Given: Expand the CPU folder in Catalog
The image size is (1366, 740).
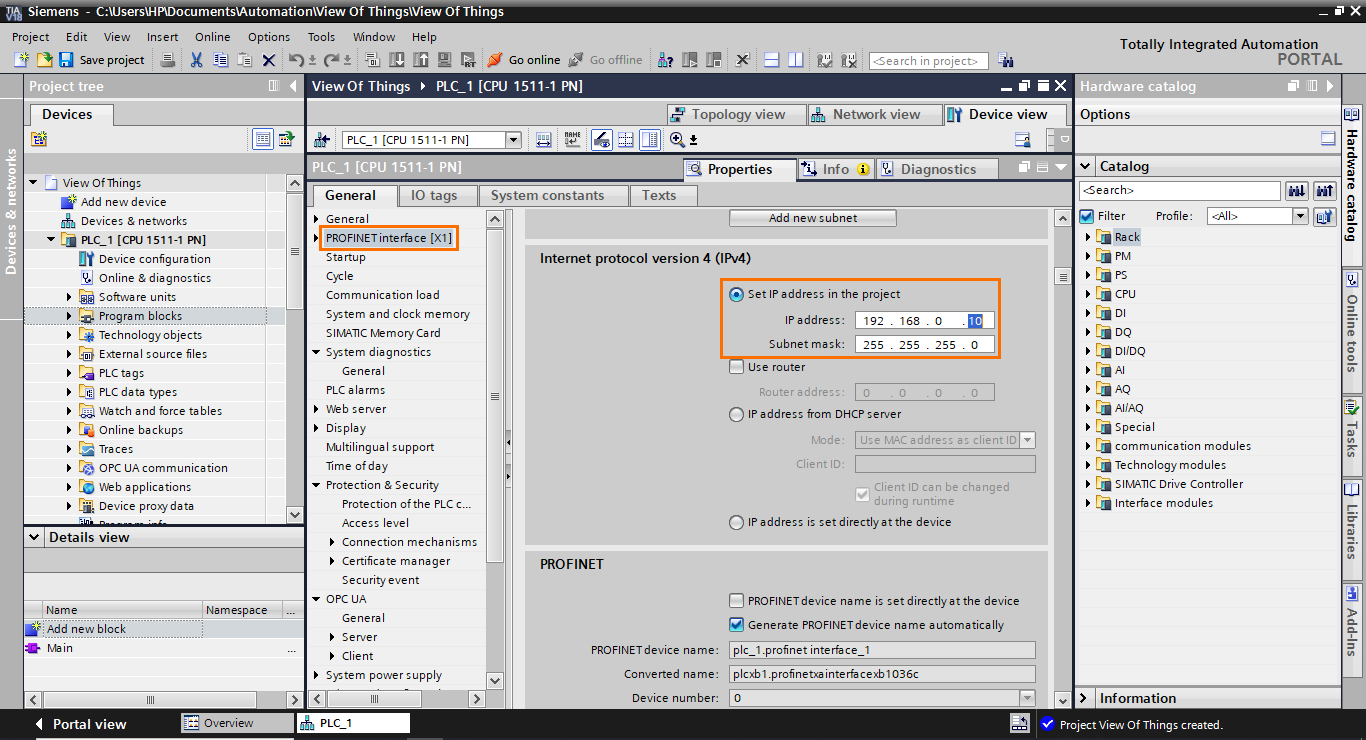Looking at the screenshot, I should click(1088, 294).
